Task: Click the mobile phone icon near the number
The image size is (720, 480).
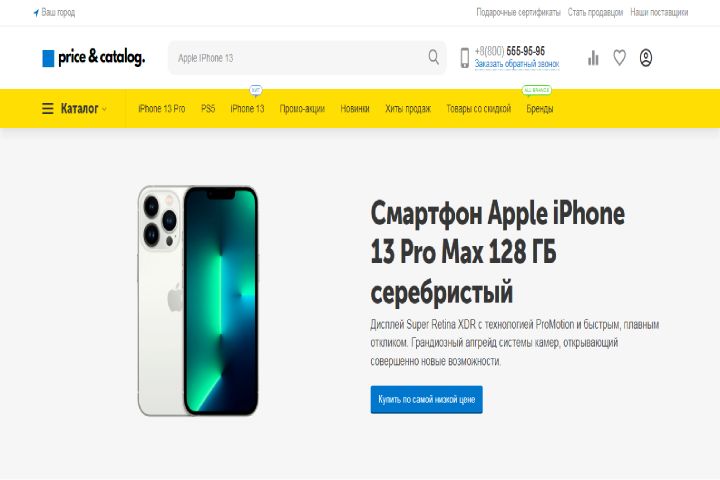Action: point(465,58)
